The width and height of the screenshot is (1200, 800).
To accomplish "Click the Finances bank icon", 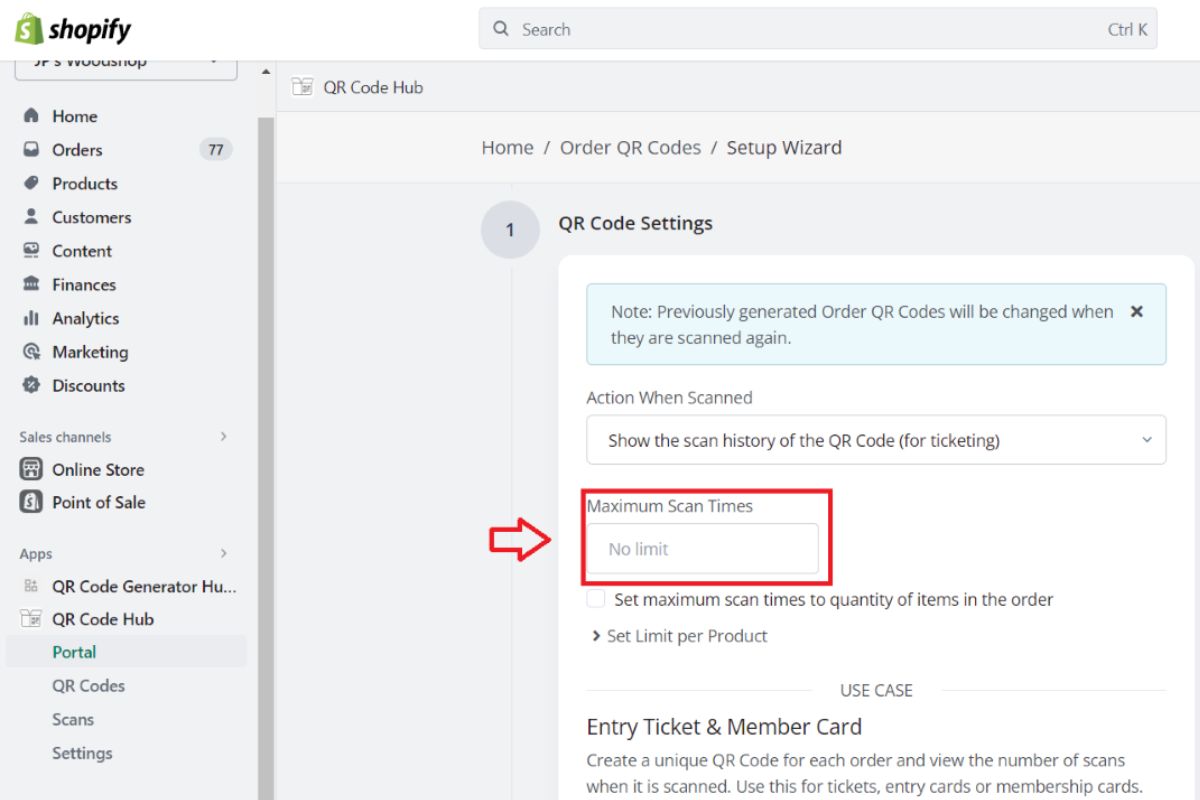I will 31,284.
